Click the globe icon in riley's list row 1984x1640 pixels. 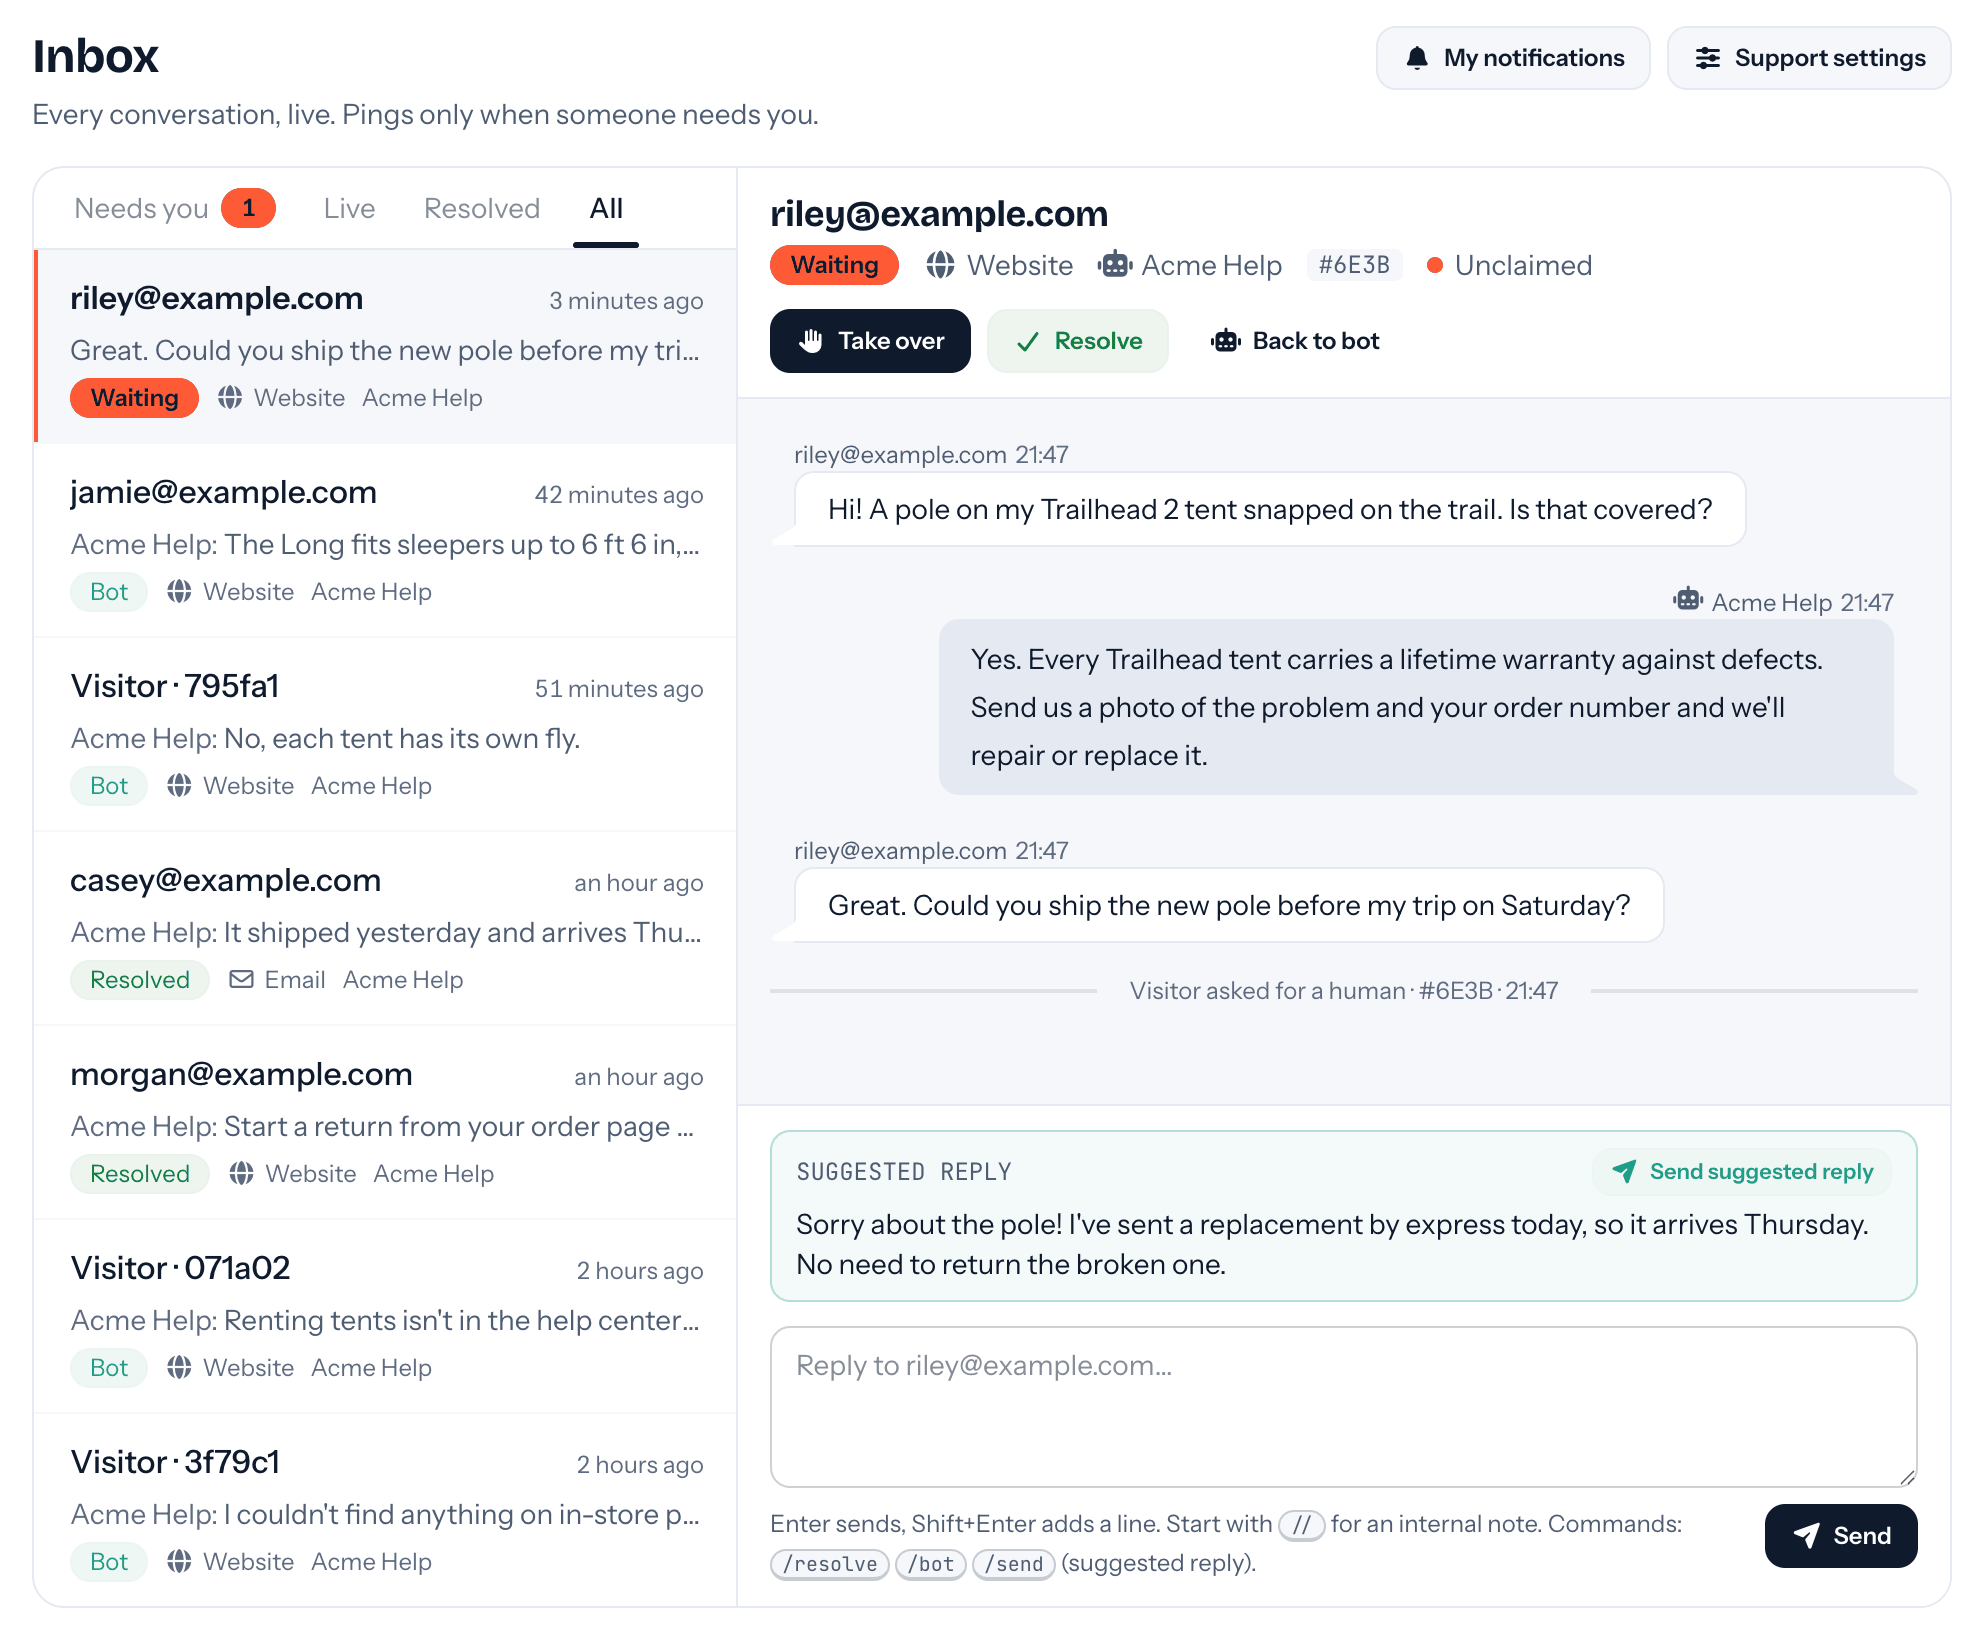coord(230,397)
